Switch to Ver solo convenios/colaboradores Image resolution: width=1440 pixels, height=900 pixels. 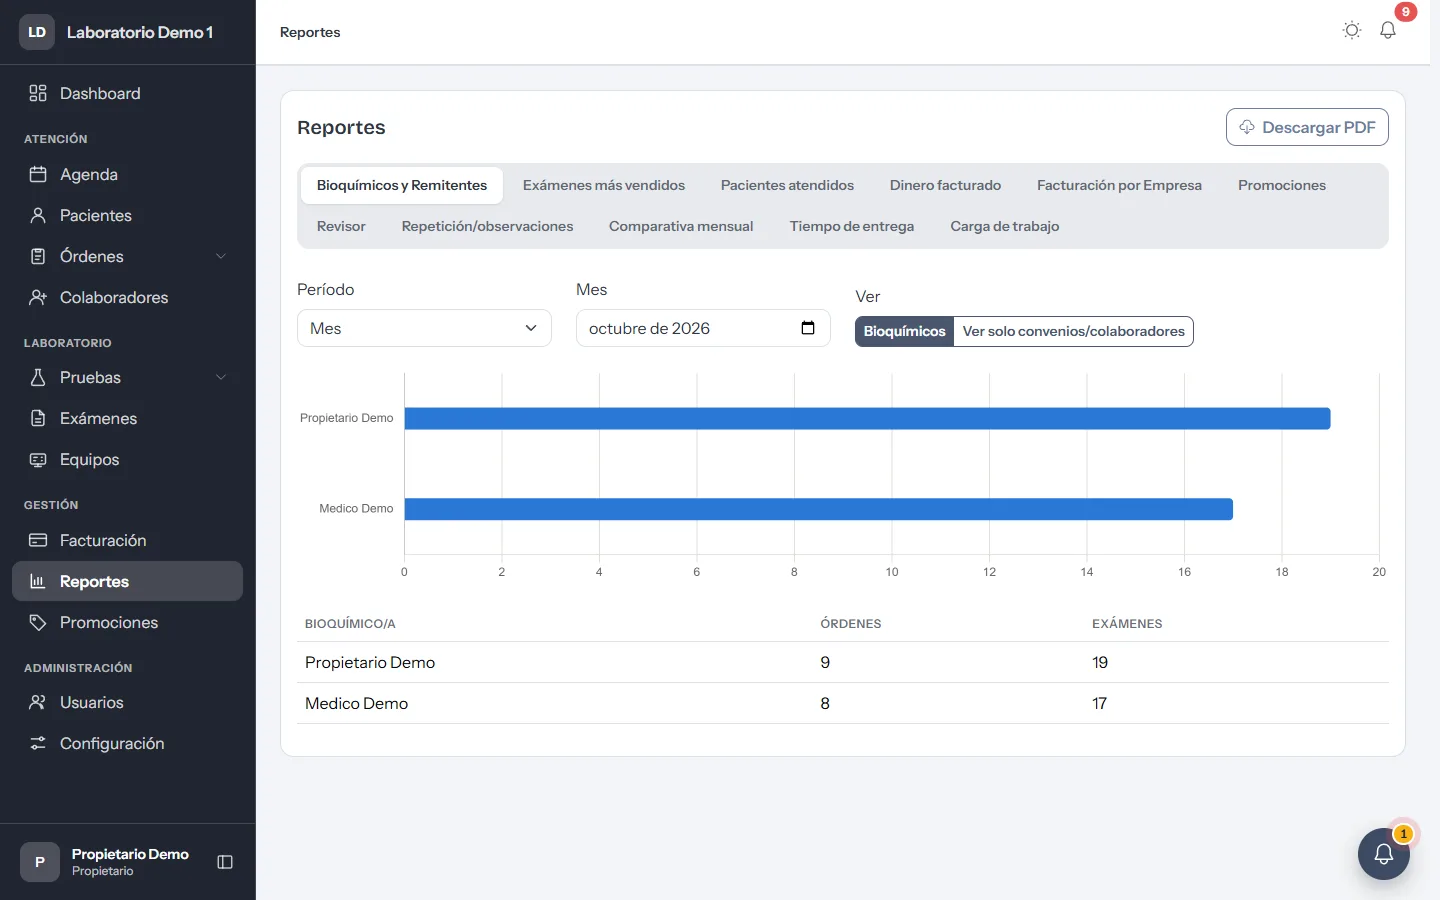tap(1073, 331)
